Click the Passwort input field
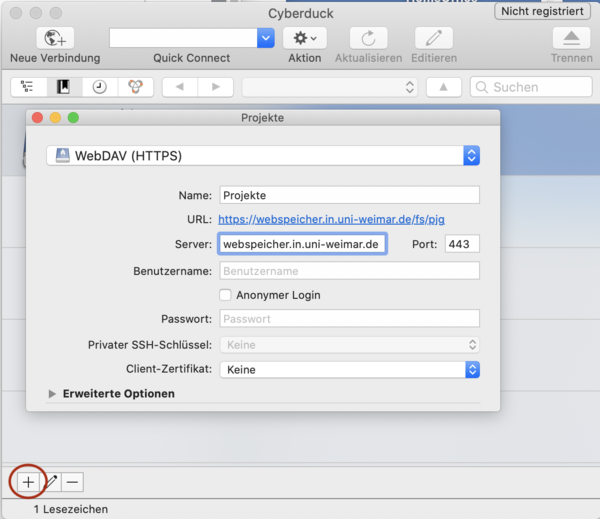Screen dimensions: 600x519 [x=349, y=318]
